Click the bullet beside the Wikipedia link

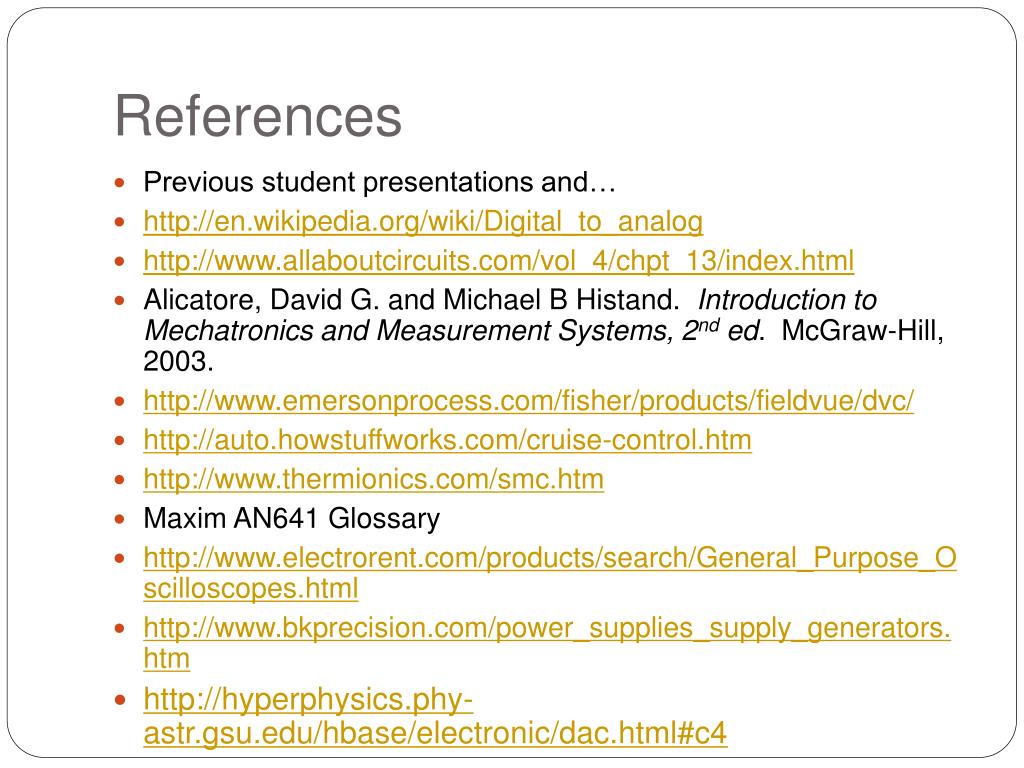point(120,222)
